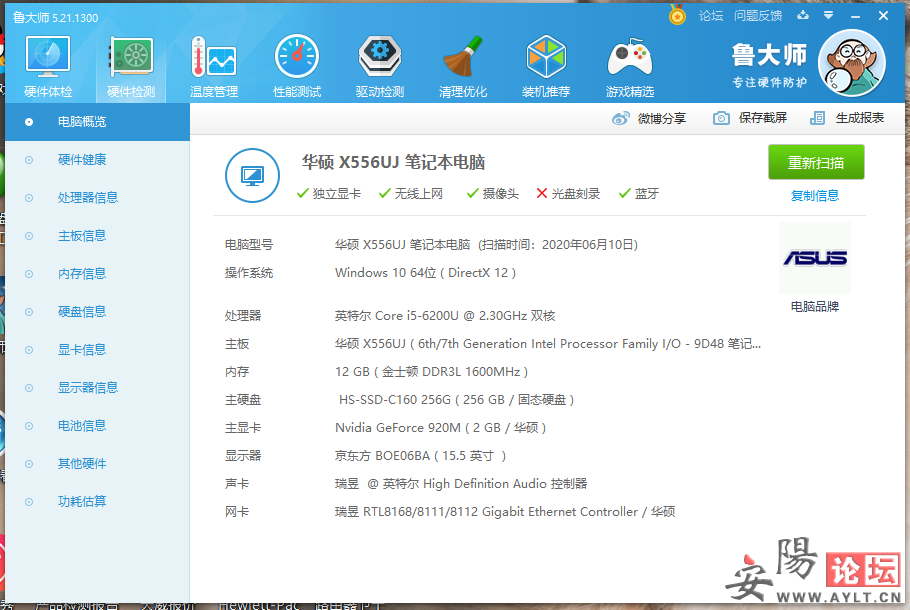Open 温度管理 temperature management icon
This screenshot has height=610, width=910.
point(214,66)
